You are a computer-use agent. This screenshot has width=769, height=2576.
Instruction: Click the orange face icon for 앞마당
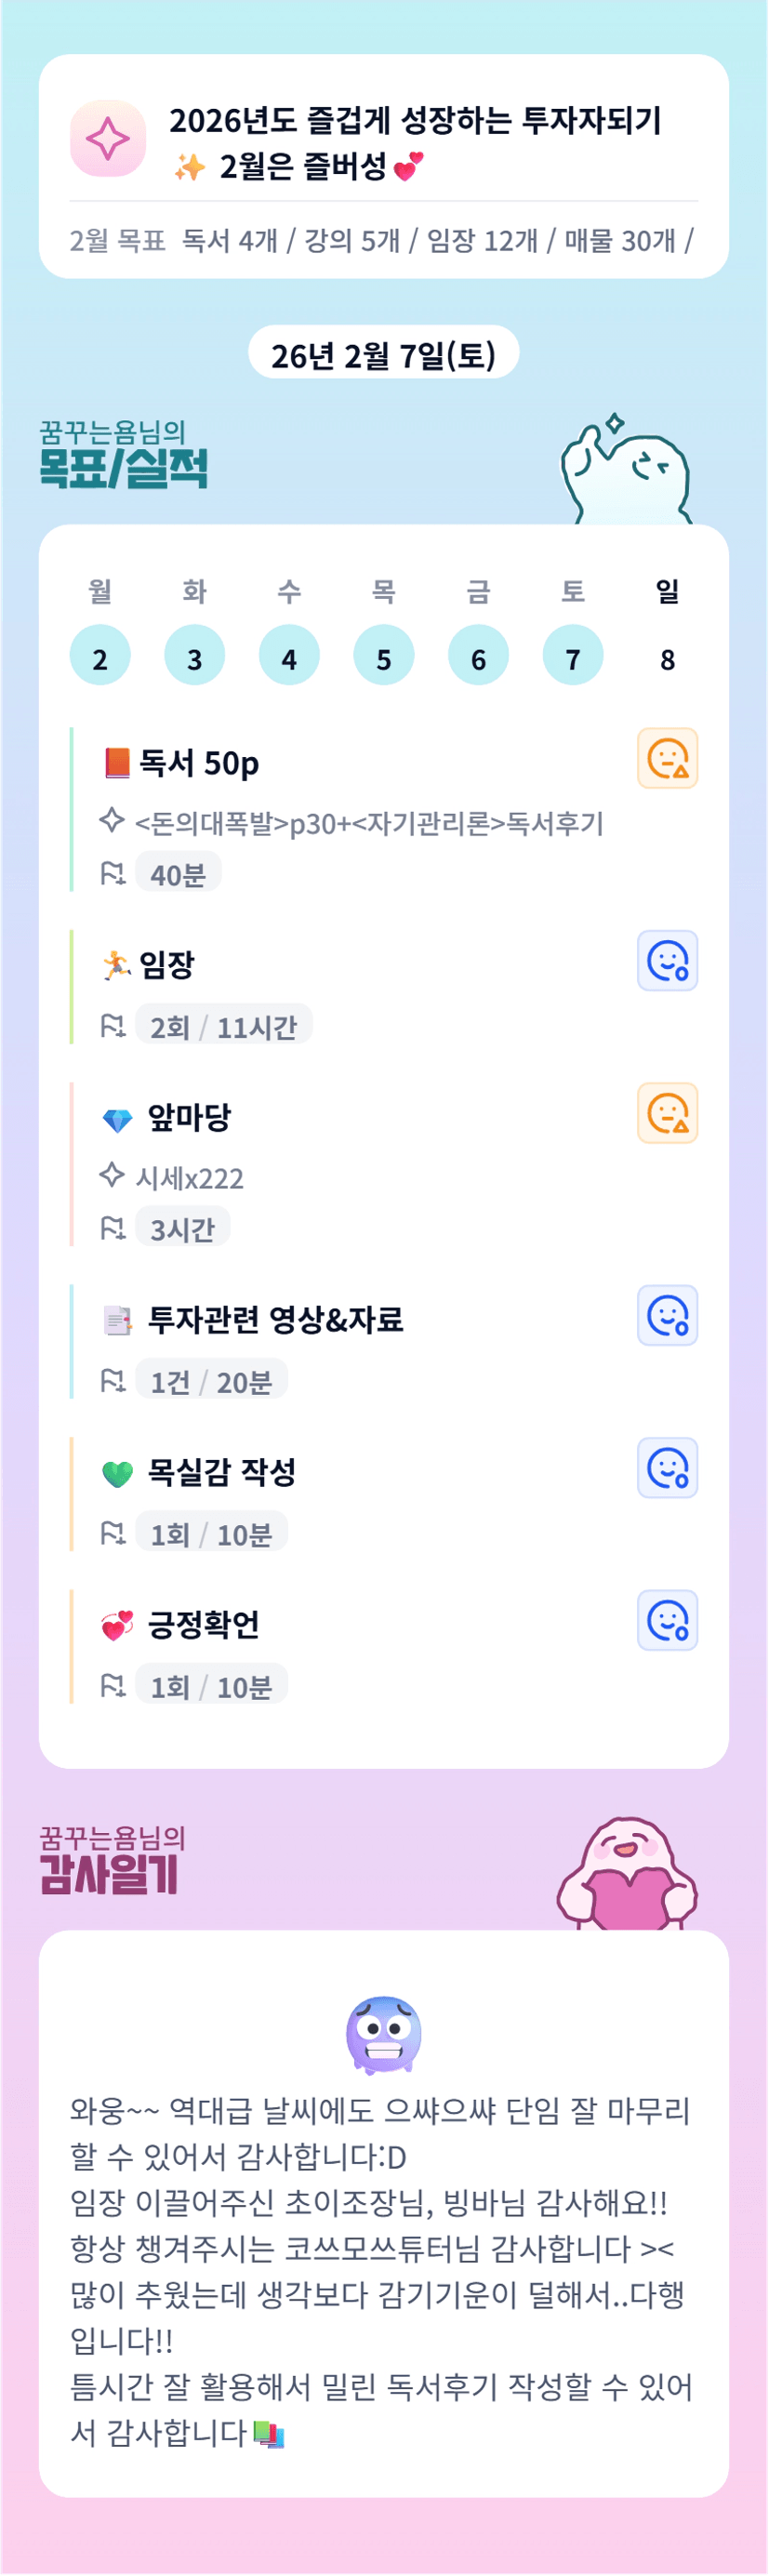[x=667, y=1113]
